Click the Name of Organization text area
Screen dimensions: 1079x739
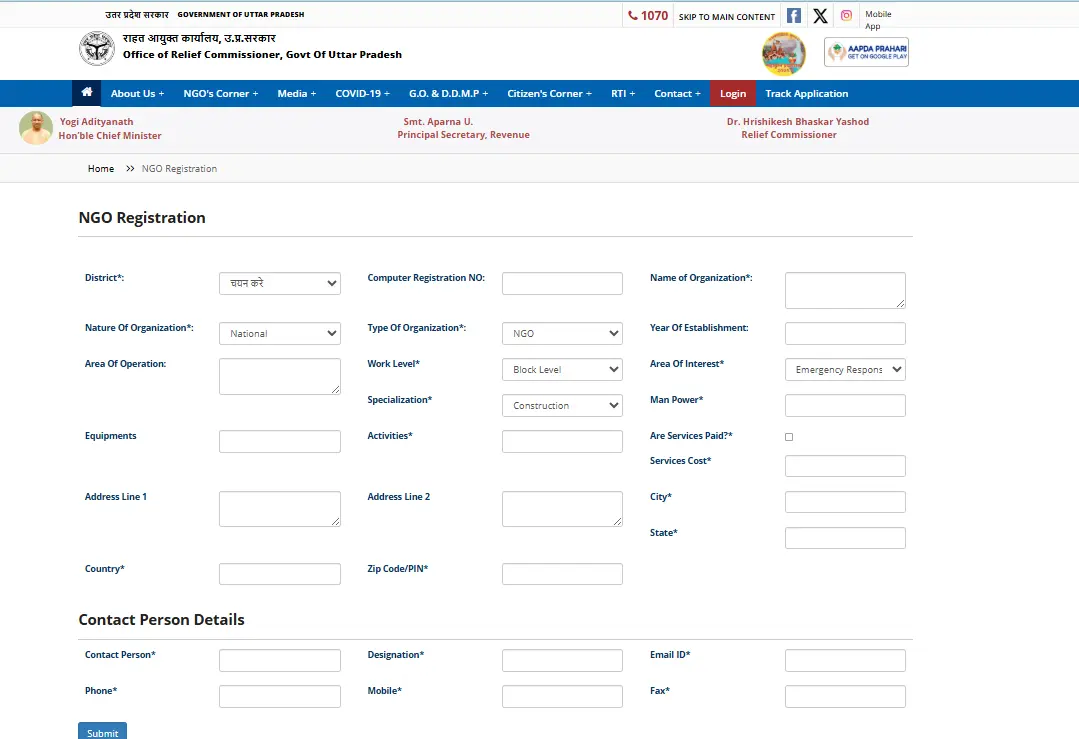[x=845, y=290]
